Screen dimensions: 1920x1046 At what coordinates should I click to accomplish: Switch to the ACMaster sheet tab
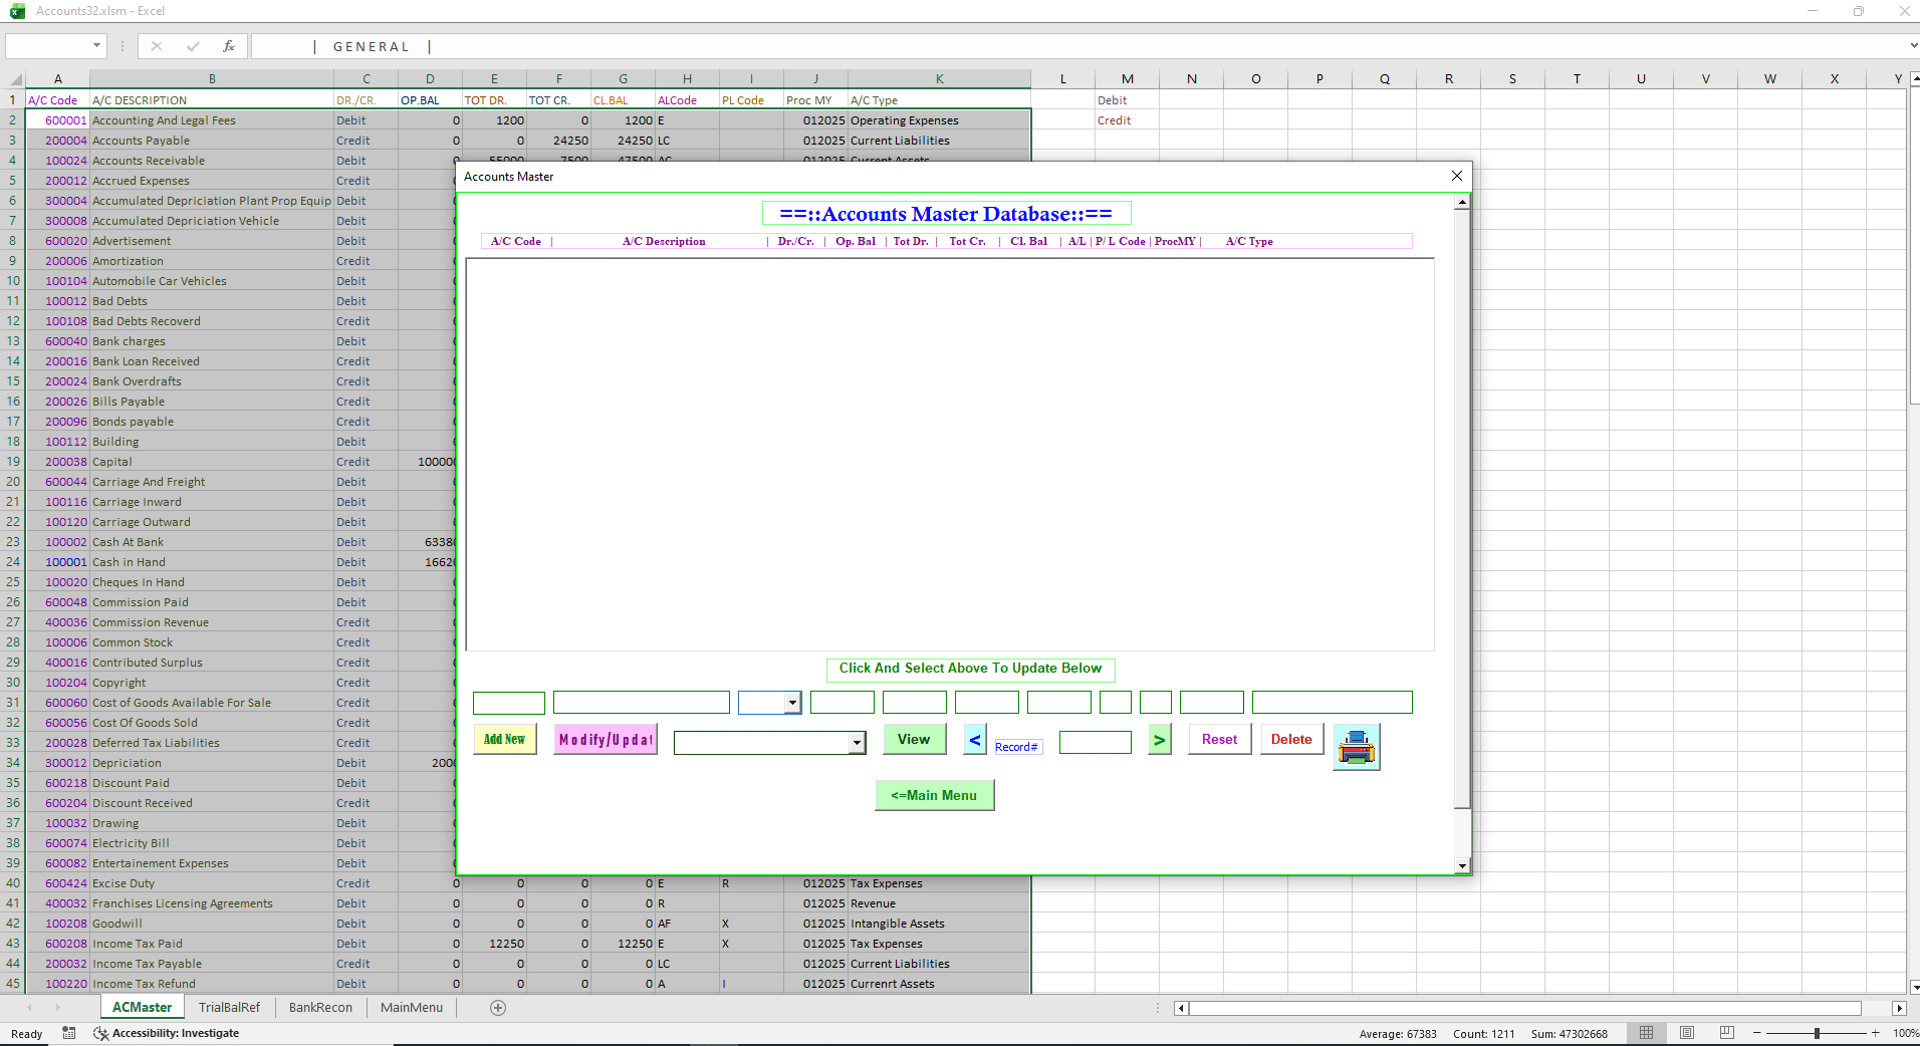point(142,1007)
